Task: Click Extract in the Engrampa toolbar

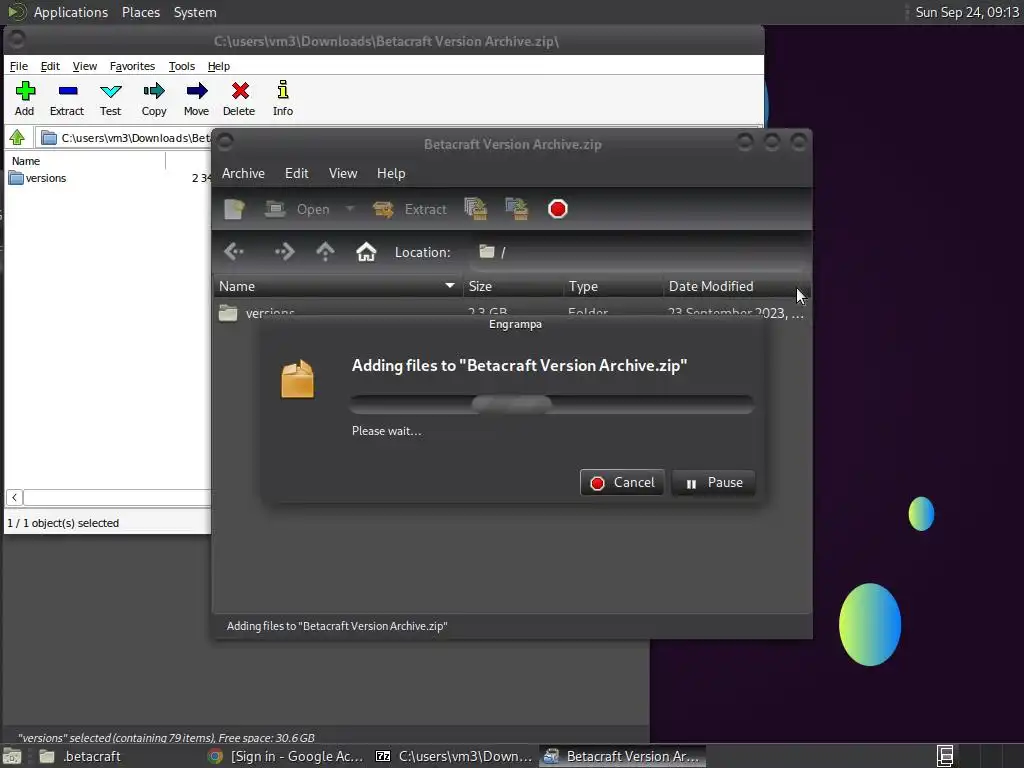Action: pos(410,209)
